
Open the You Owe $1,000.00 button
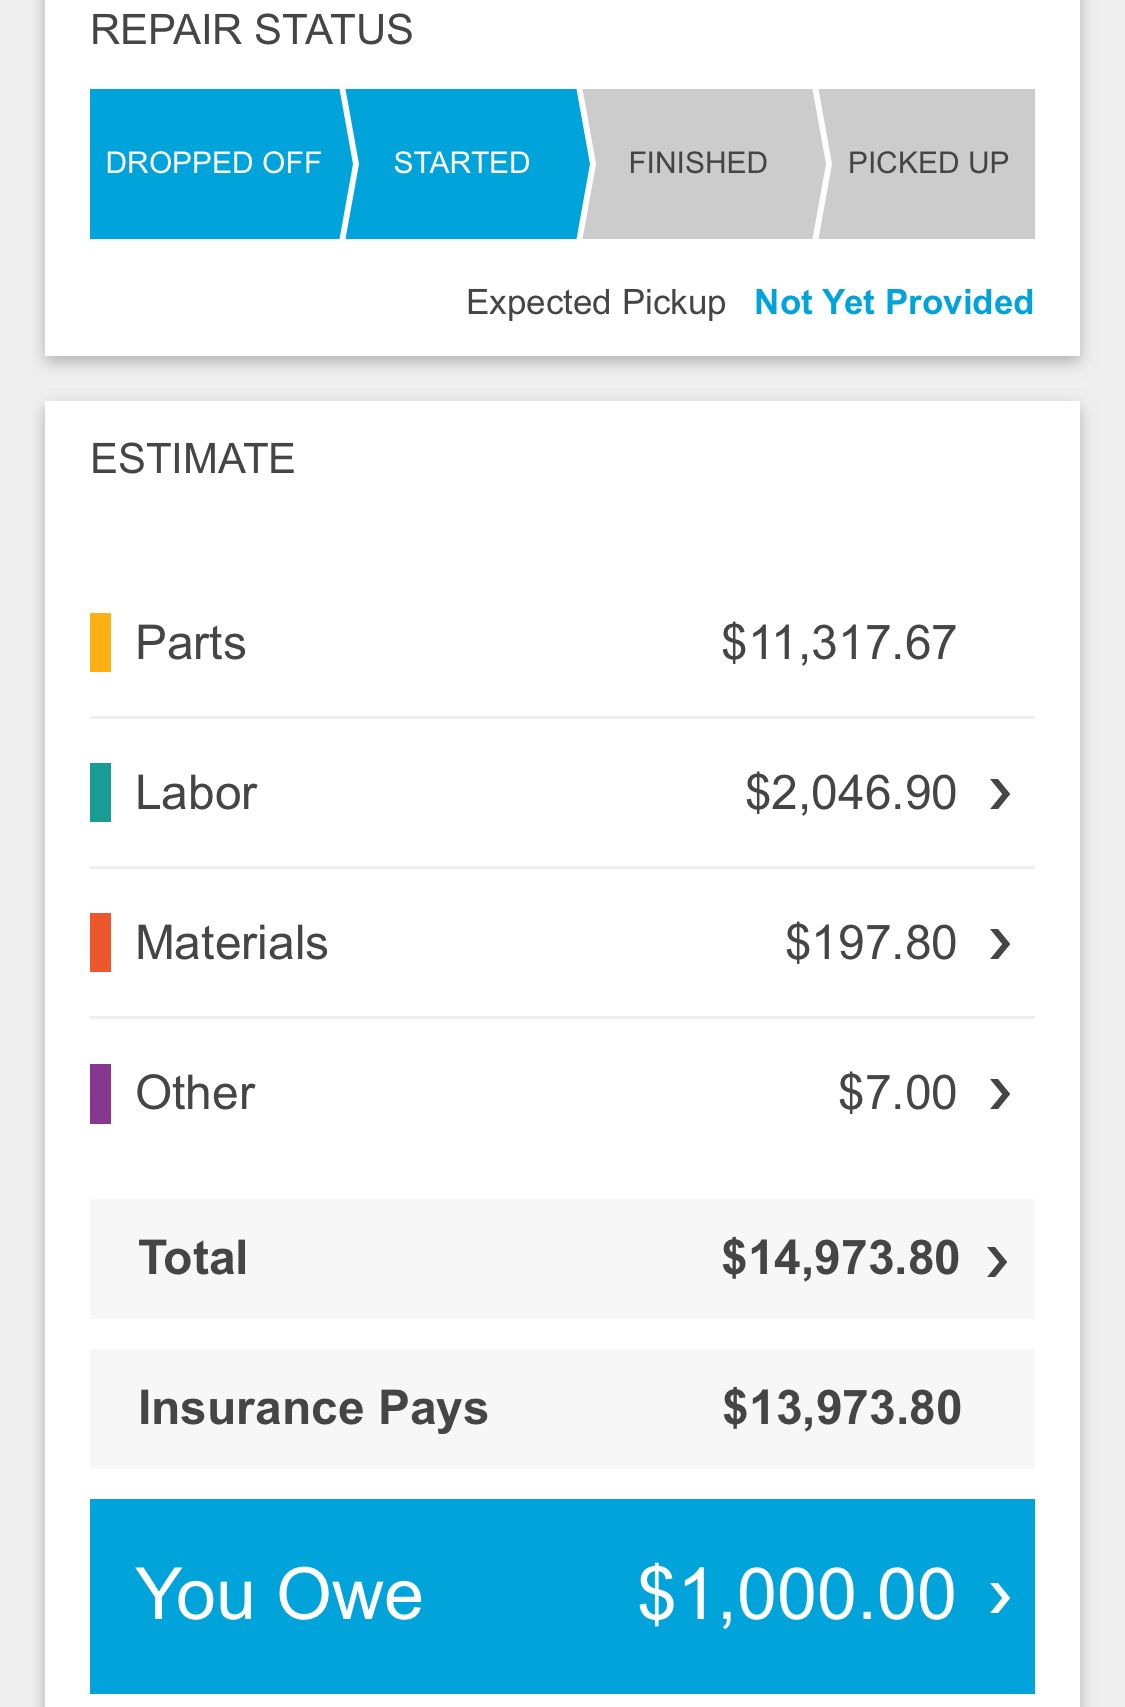pos(562,1595)
